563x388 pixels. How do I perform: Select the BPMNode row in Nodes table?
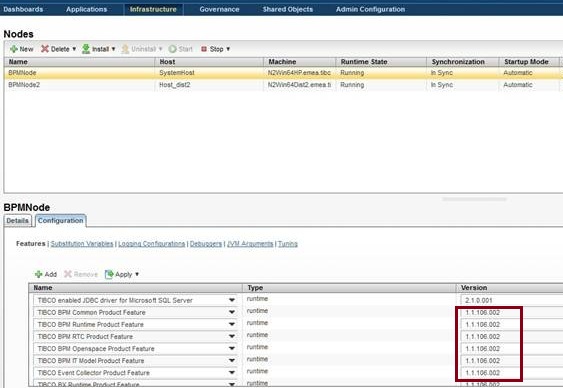[x=283, y=73]
